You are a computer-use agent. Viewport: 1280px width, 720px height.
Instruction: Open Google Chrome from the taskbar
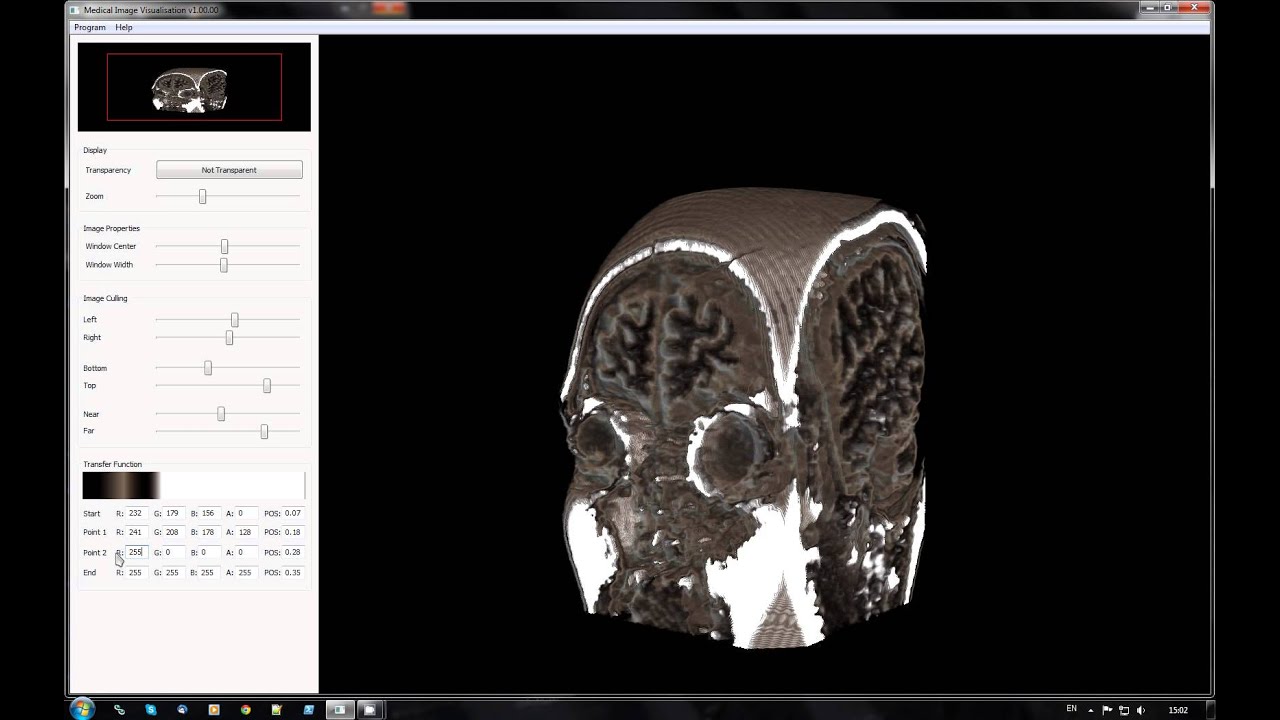pos(245,709)
